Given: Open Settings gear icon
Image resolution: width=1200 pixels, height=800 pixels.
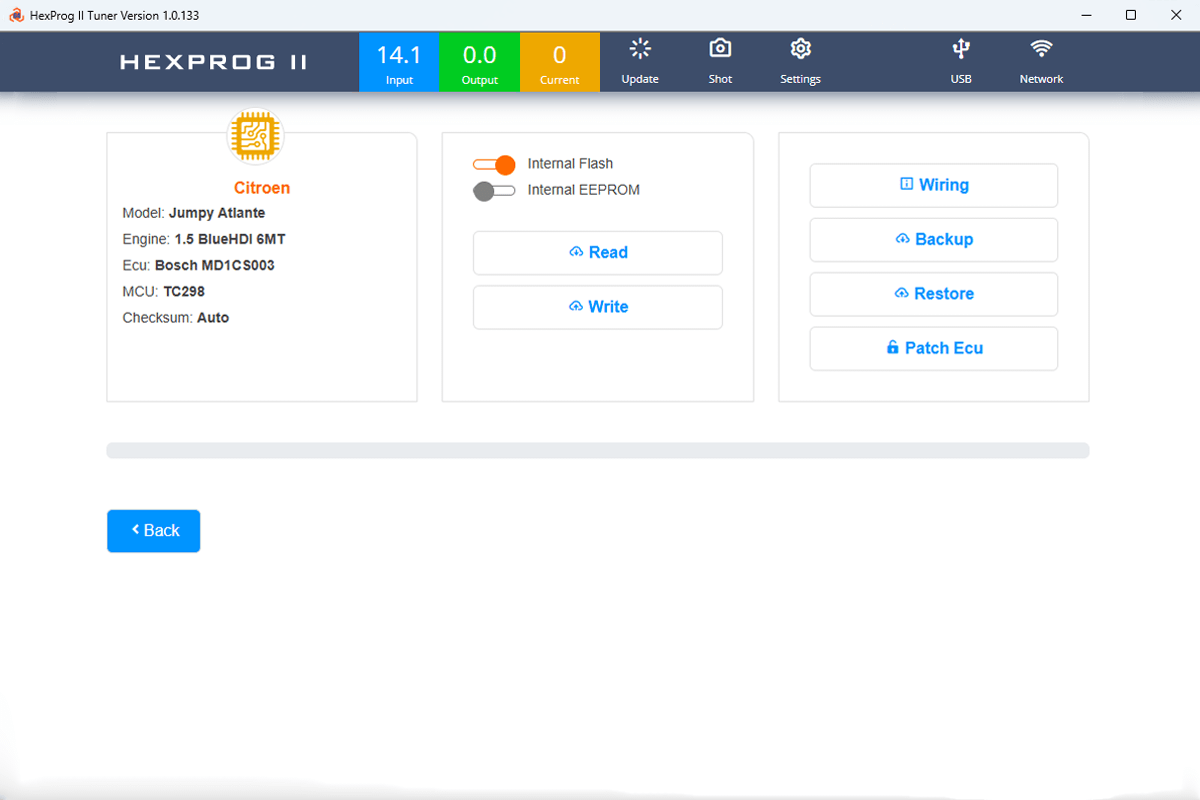Looking at the screenshot, I should (800, 49).
